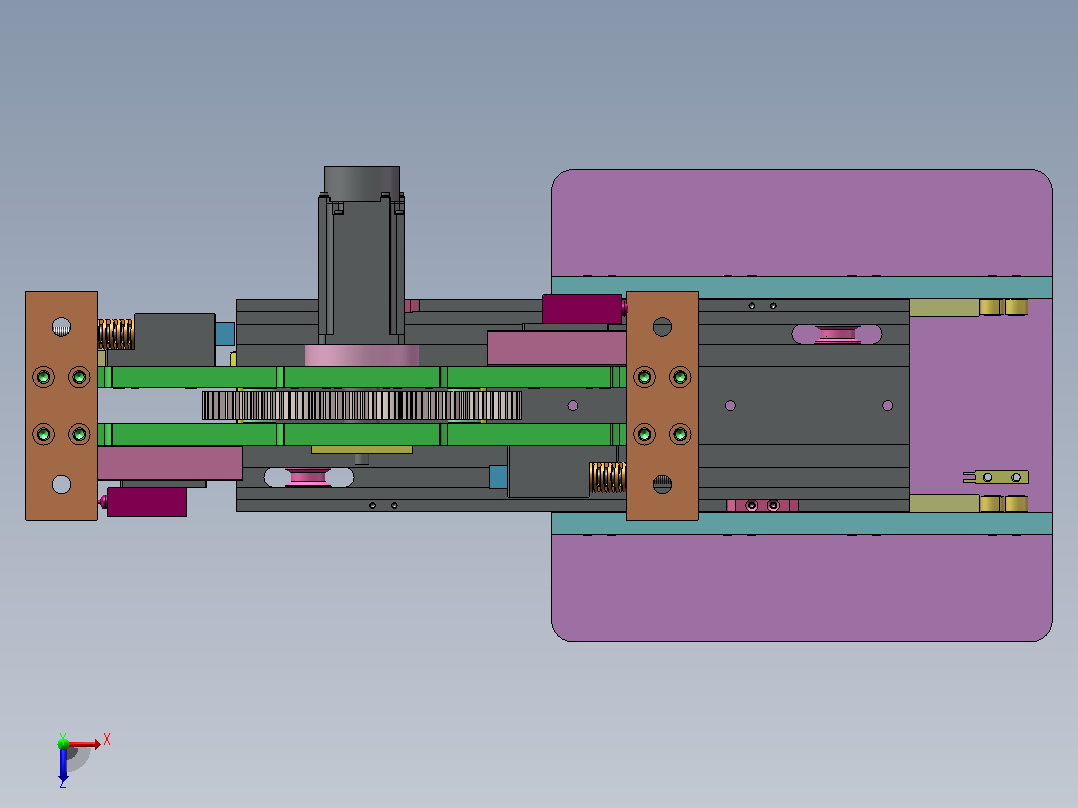Click the orange spring beside the left plate
The width and height of the screenshot is (1078, 808).
click(116, 334)
